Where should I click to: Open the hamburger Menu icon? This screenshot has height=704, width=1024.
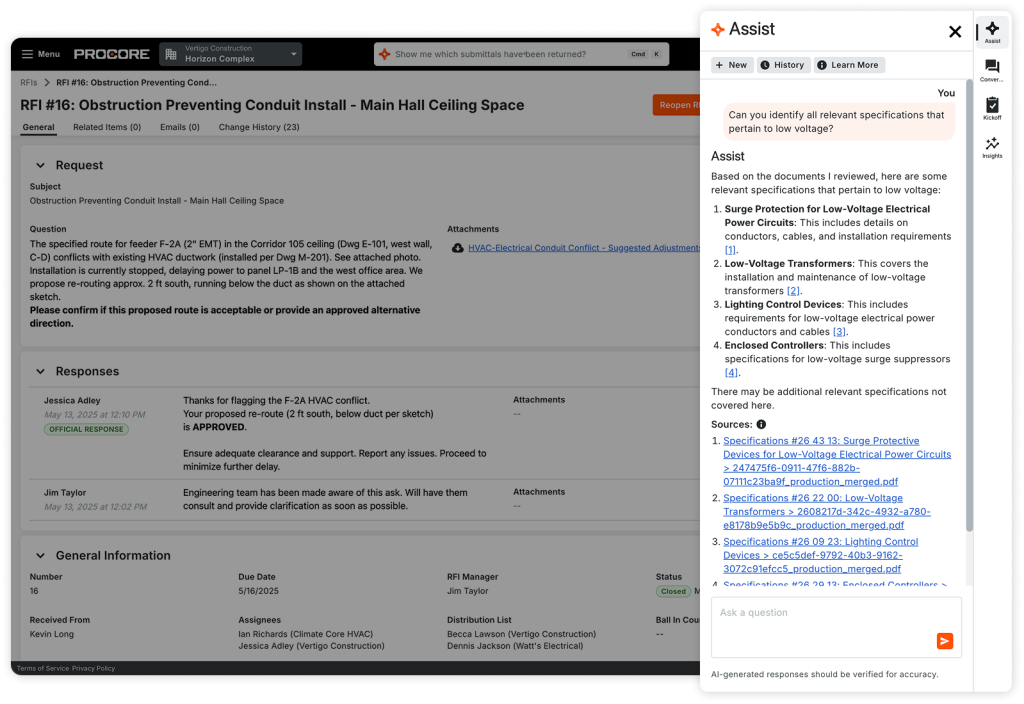point(27,54)
